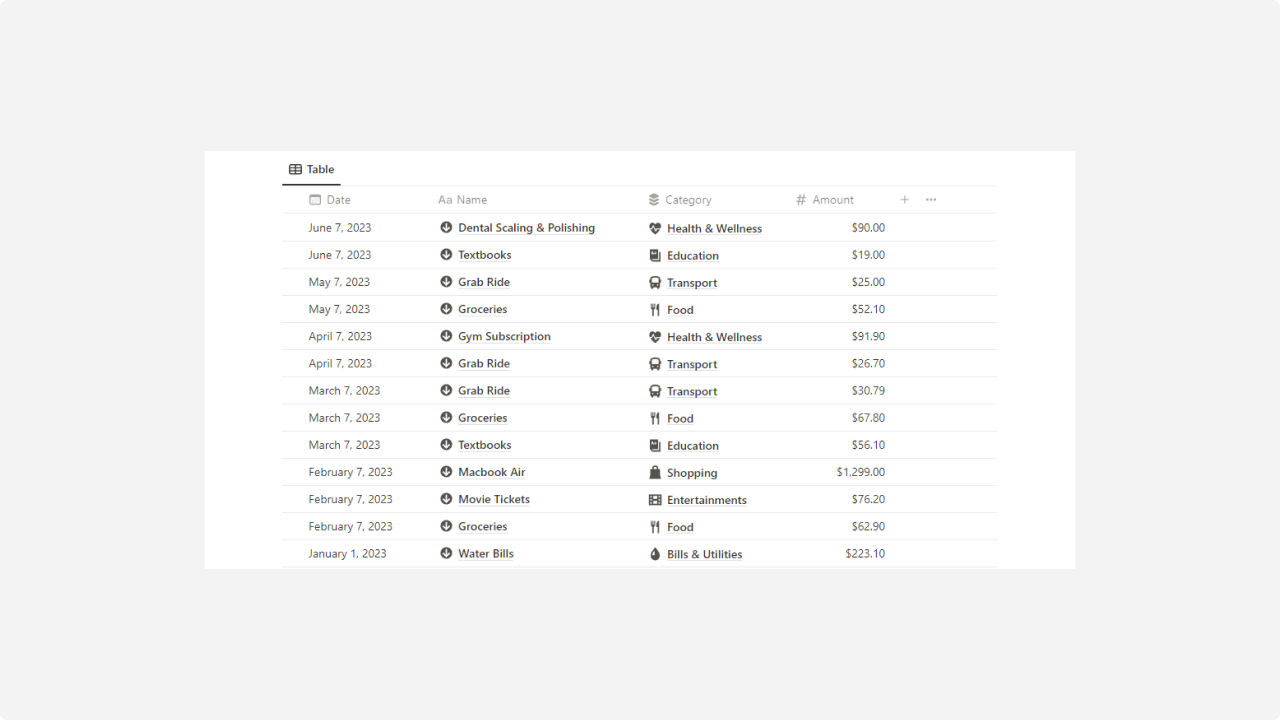Viewport: 1280px width, 720px height.
Task: Select the Gym Subscription row entry
Action: point(504,336)
